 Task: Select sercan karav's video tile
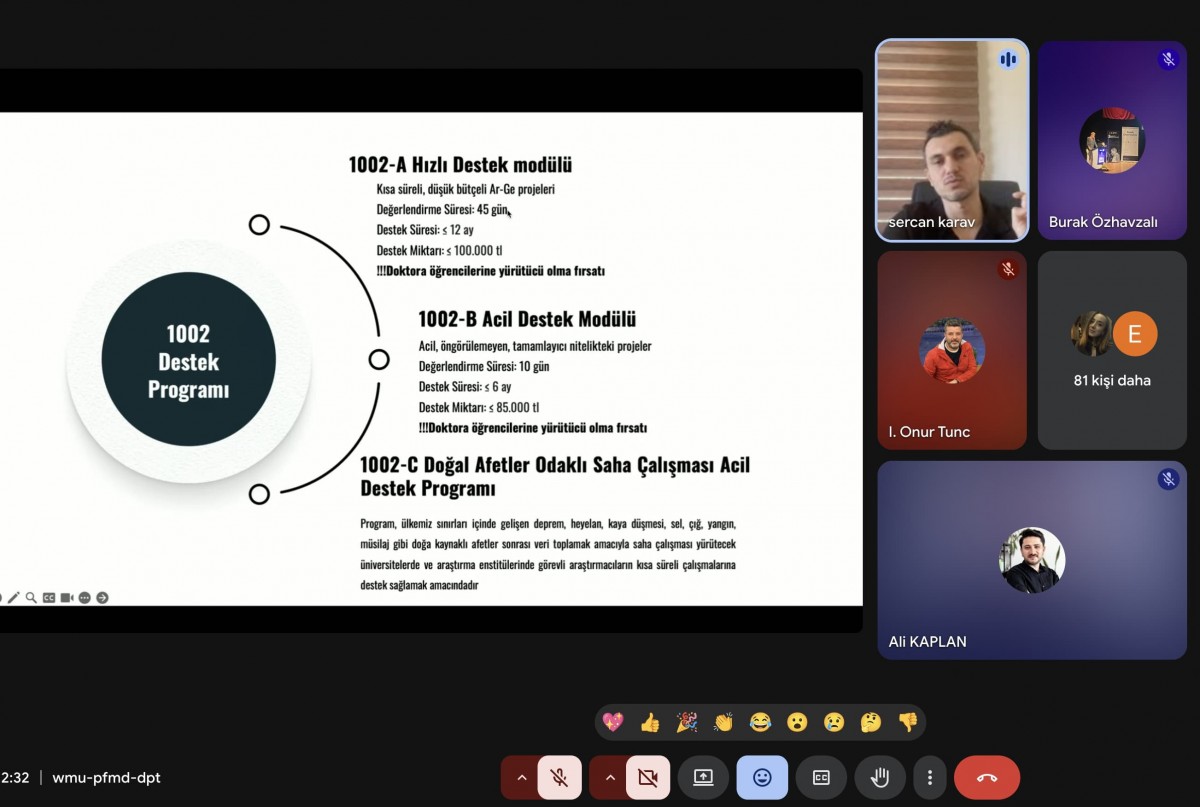tap(952, 140)
